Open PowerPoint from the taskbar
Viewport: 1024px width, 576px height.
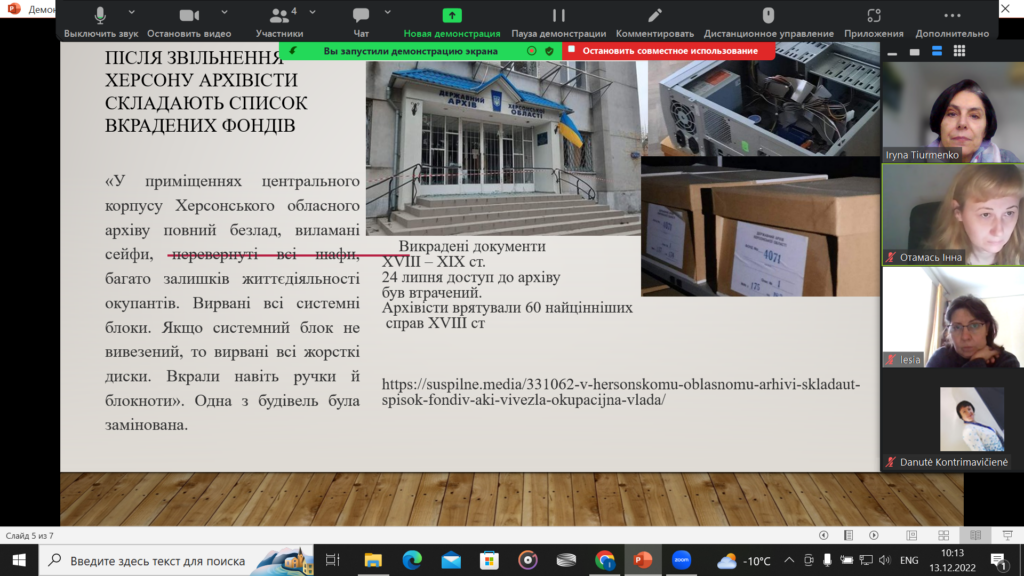pos(642,560)
